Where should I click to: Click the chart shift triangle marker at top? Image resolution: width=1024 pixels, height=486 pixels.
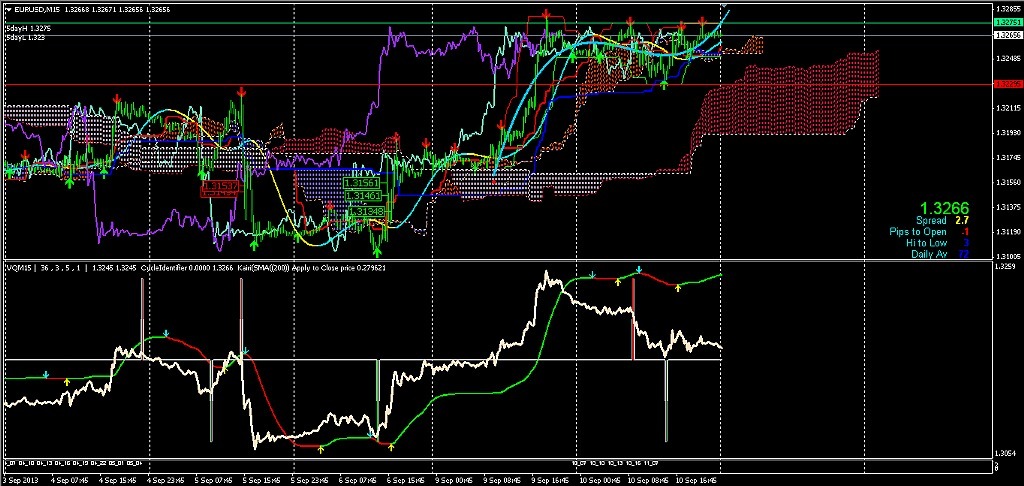pyautogui.click(x=724, y=5)
